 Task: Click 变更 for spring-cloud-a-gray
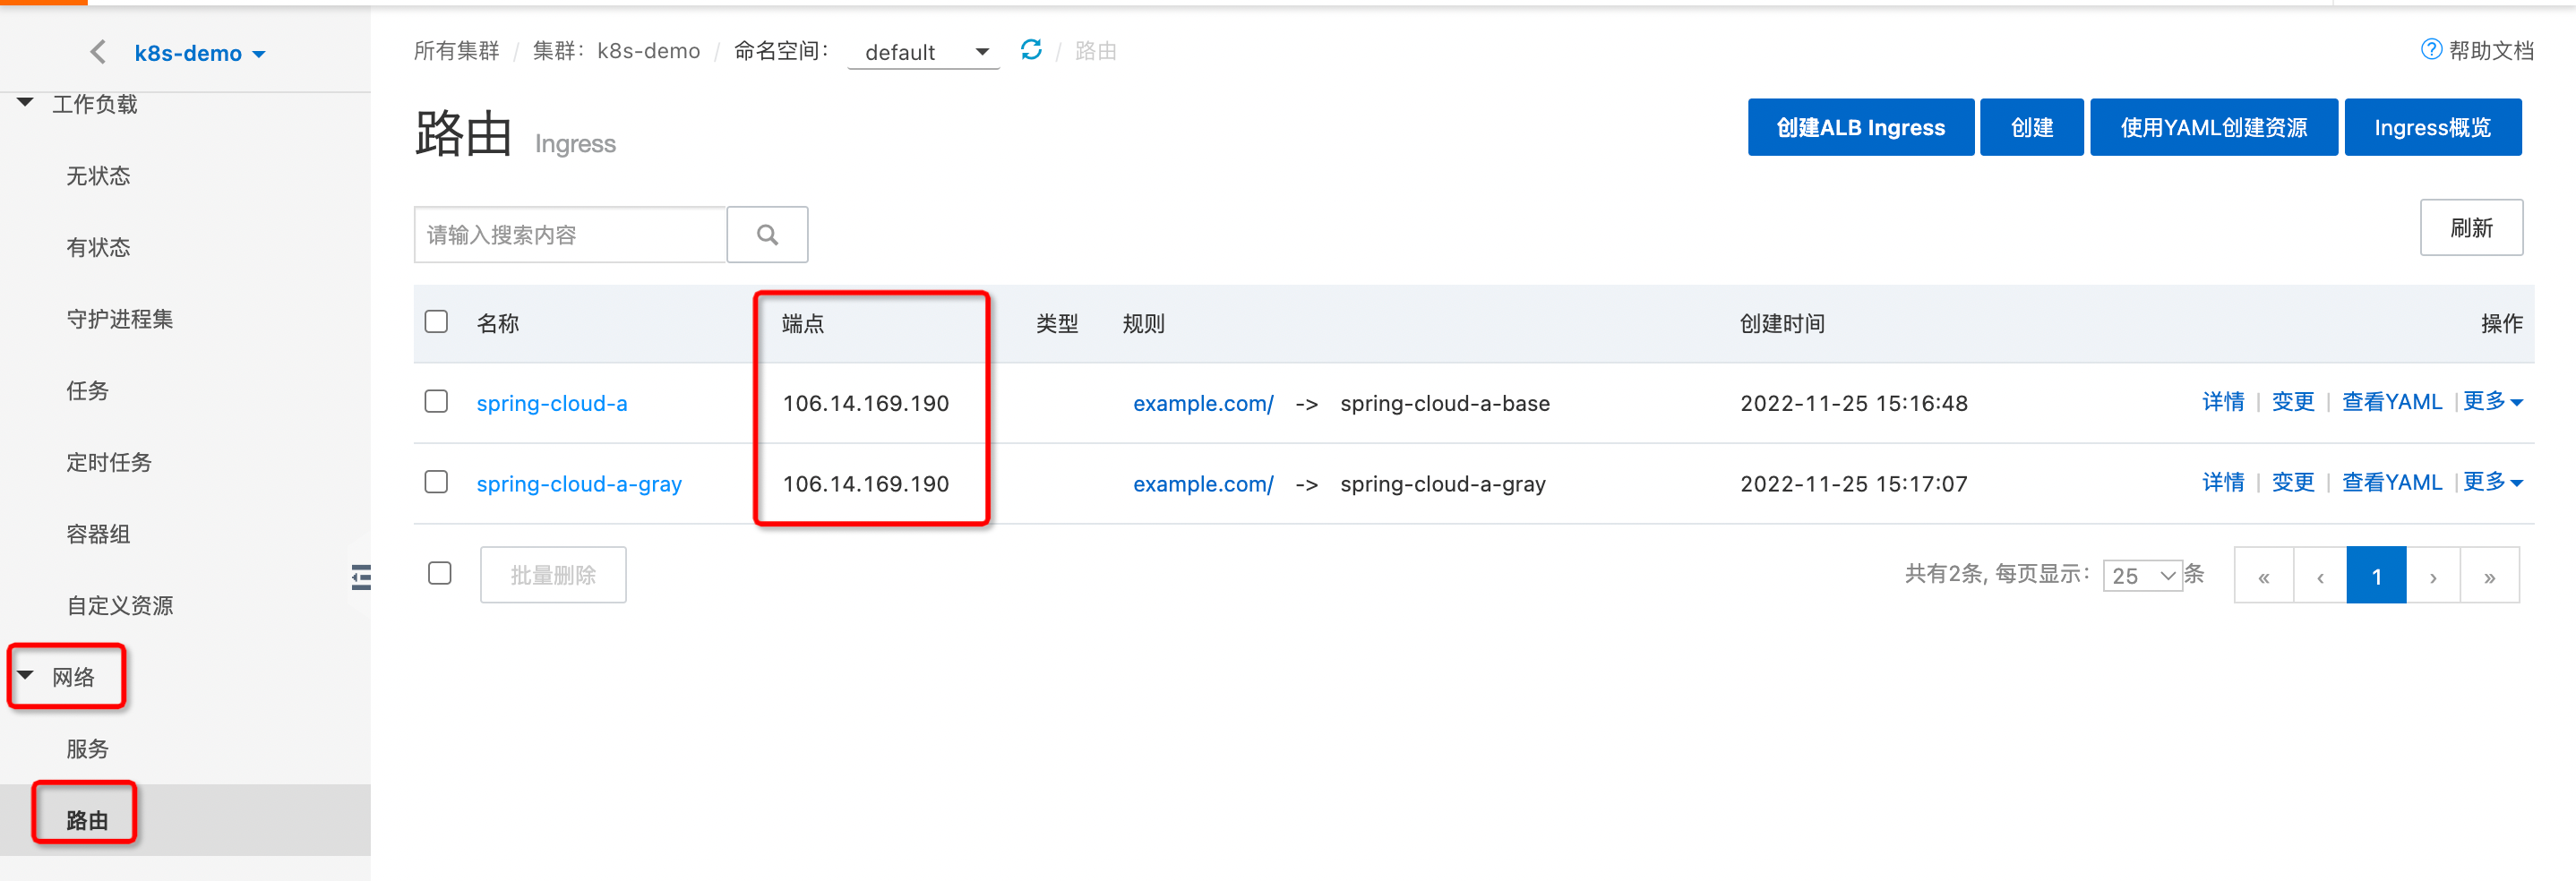pyautogui.click(x=2293, y=482)
